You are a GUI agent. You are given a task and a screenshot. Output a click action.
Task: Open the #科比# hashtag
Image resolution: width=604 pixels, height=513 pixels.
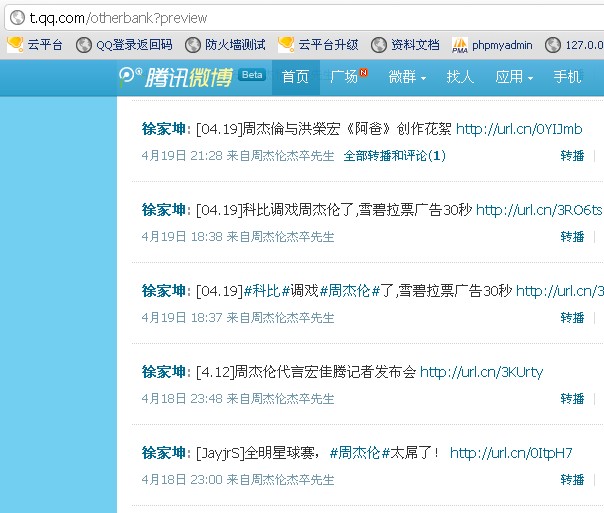(267, 291)
